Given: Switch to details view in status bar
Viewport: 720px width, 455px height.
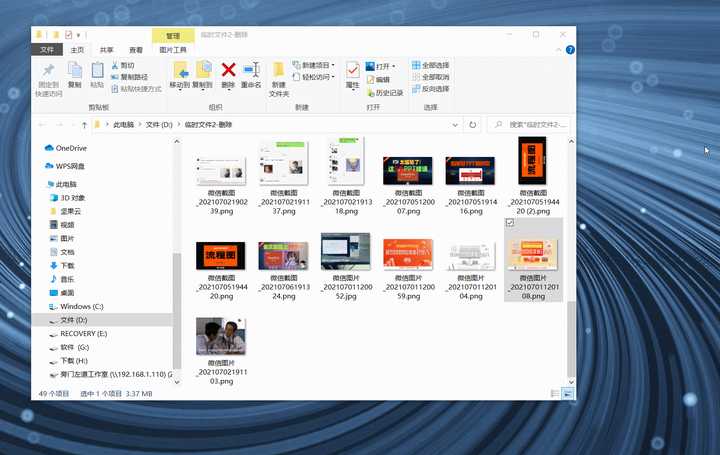Looking at the screenshot, I should coord(555,394).
